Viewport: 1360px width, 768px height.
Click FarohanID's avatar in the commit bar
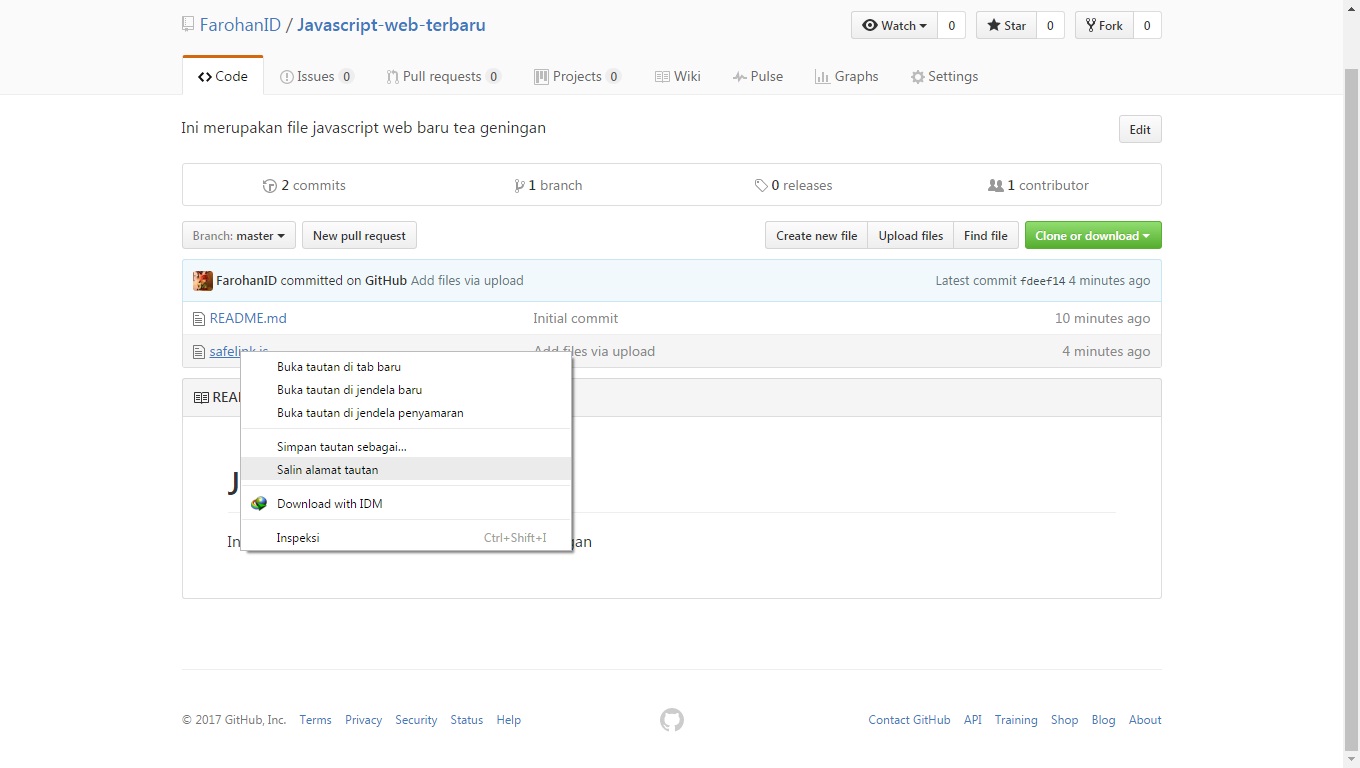(203, 281)
